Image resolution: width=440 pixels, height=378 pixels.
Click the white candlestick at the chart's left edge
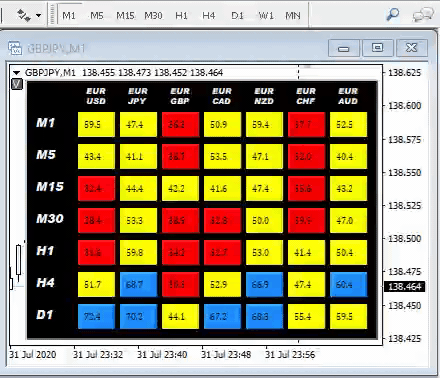[x=18, y=260]
